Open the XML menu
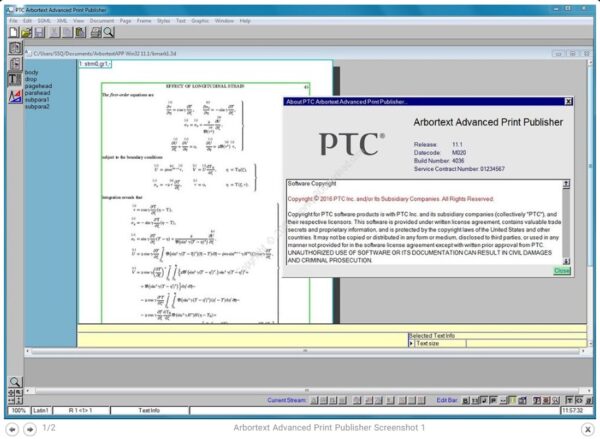This screenshot has width=600, height=439. tap(62, 21)
